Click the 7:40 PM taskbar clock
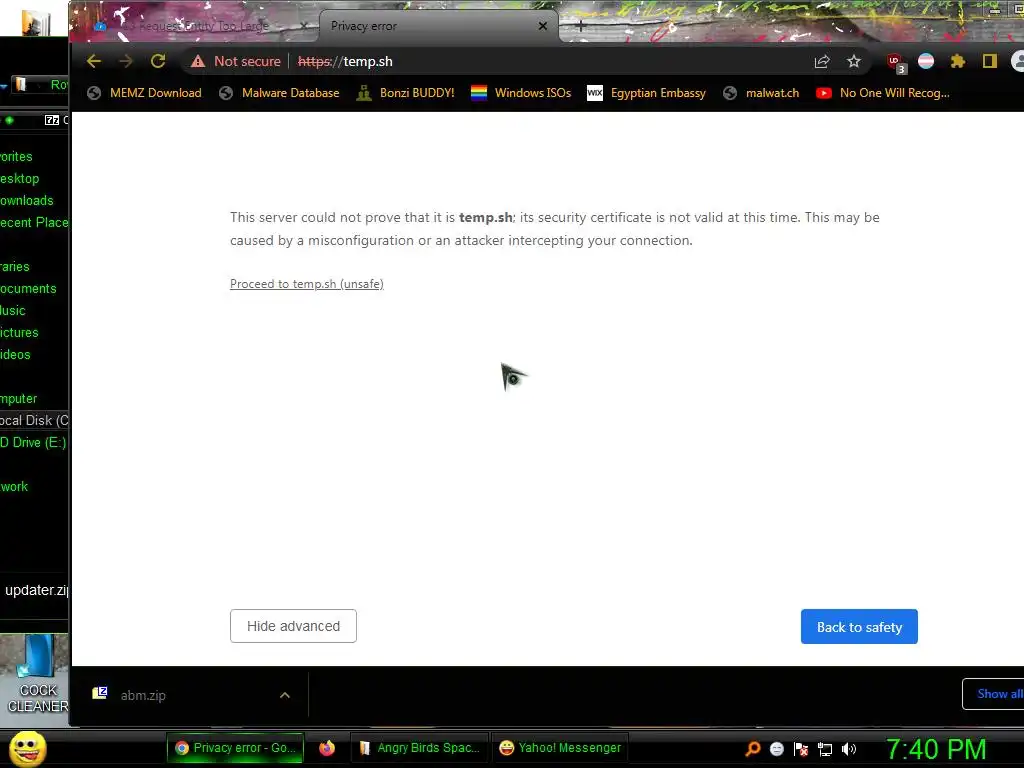Image resolution: width=1024 pixels, height=768 pixels. pos(936,749)
